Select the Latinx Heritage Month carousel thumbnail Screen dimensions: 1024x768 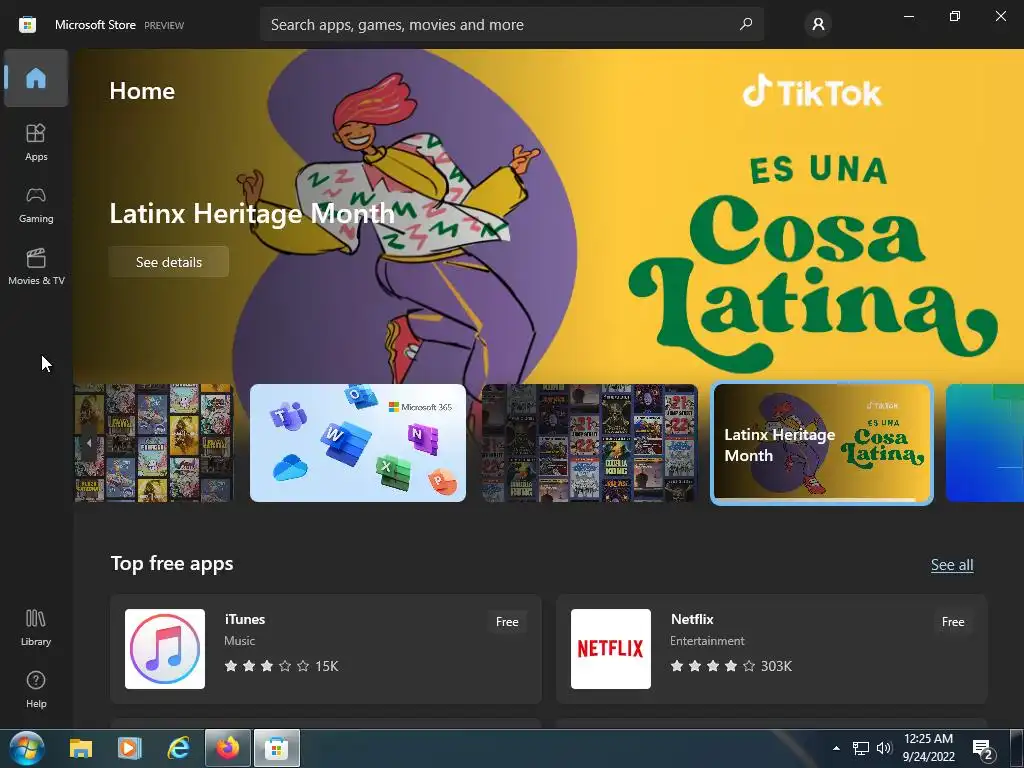click(822, 443)
